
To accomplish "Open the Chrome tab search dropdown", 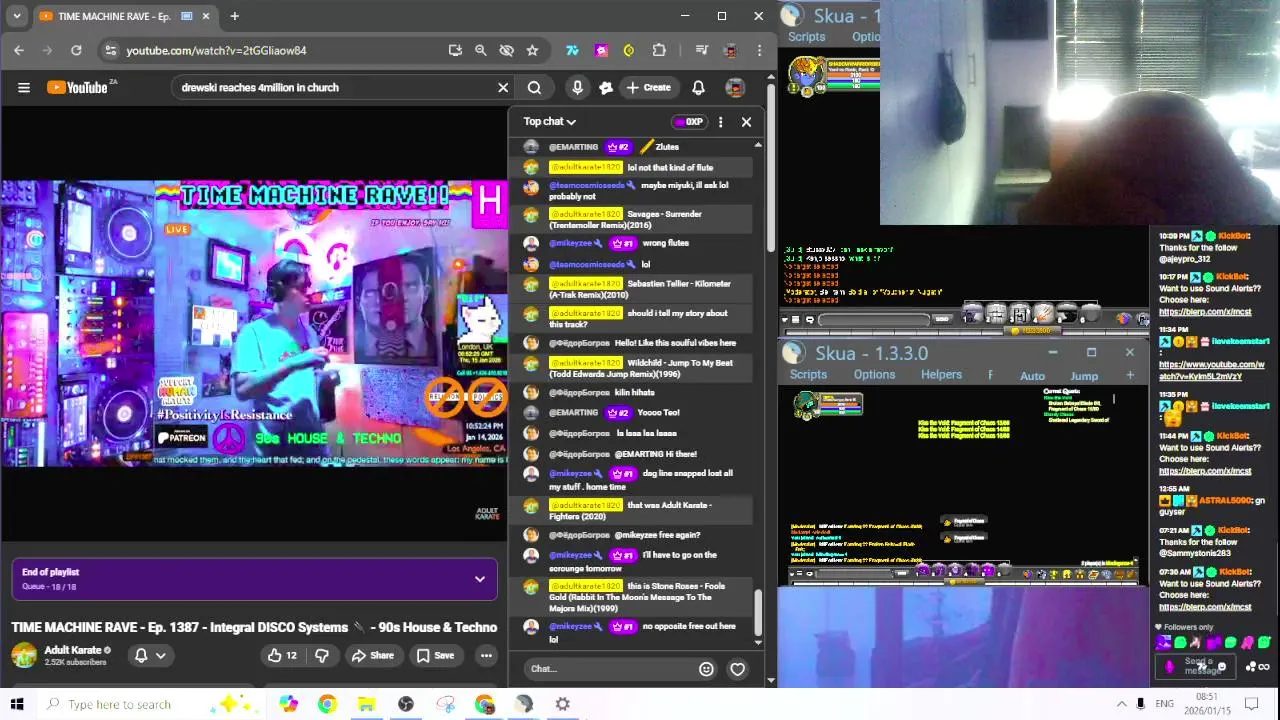I will coord(16,16).
